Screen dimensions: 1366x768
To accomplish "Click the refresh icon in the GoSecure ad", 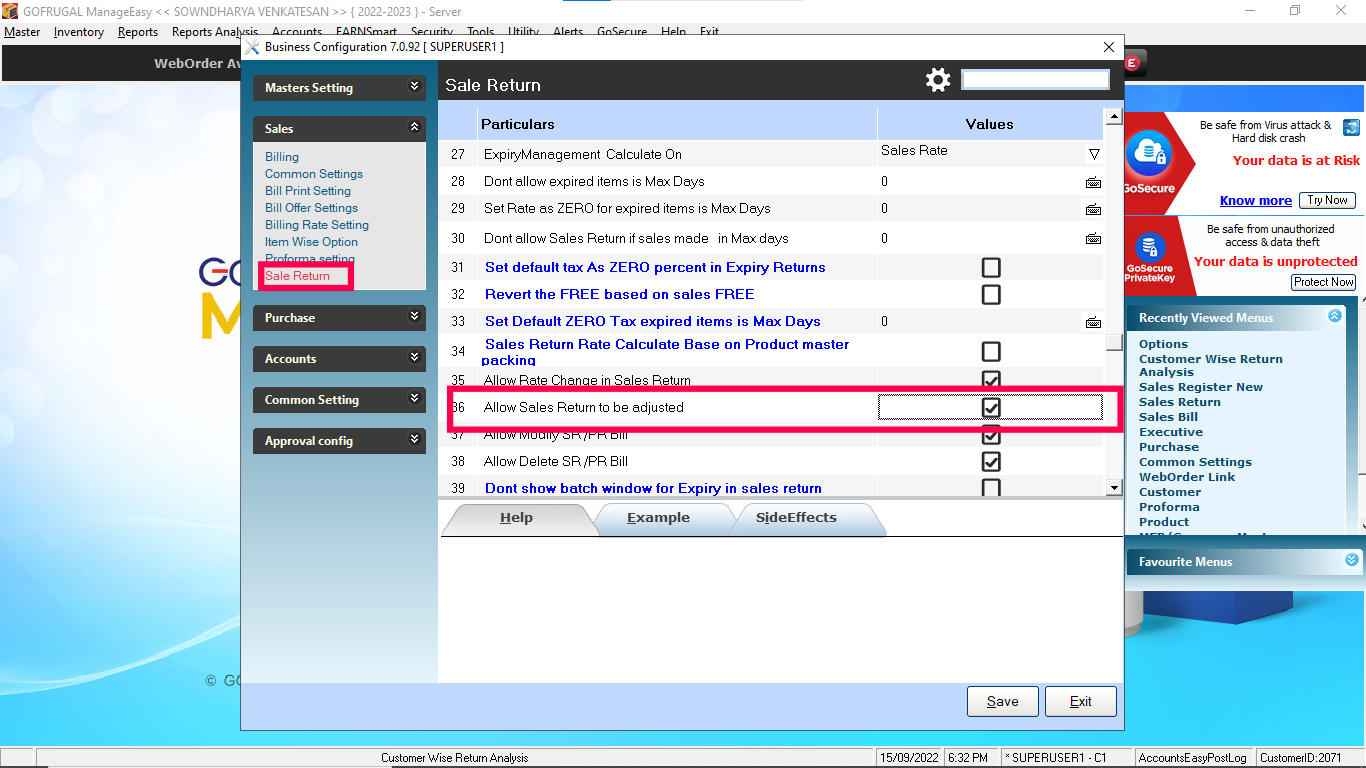I will click(1351, 127).
